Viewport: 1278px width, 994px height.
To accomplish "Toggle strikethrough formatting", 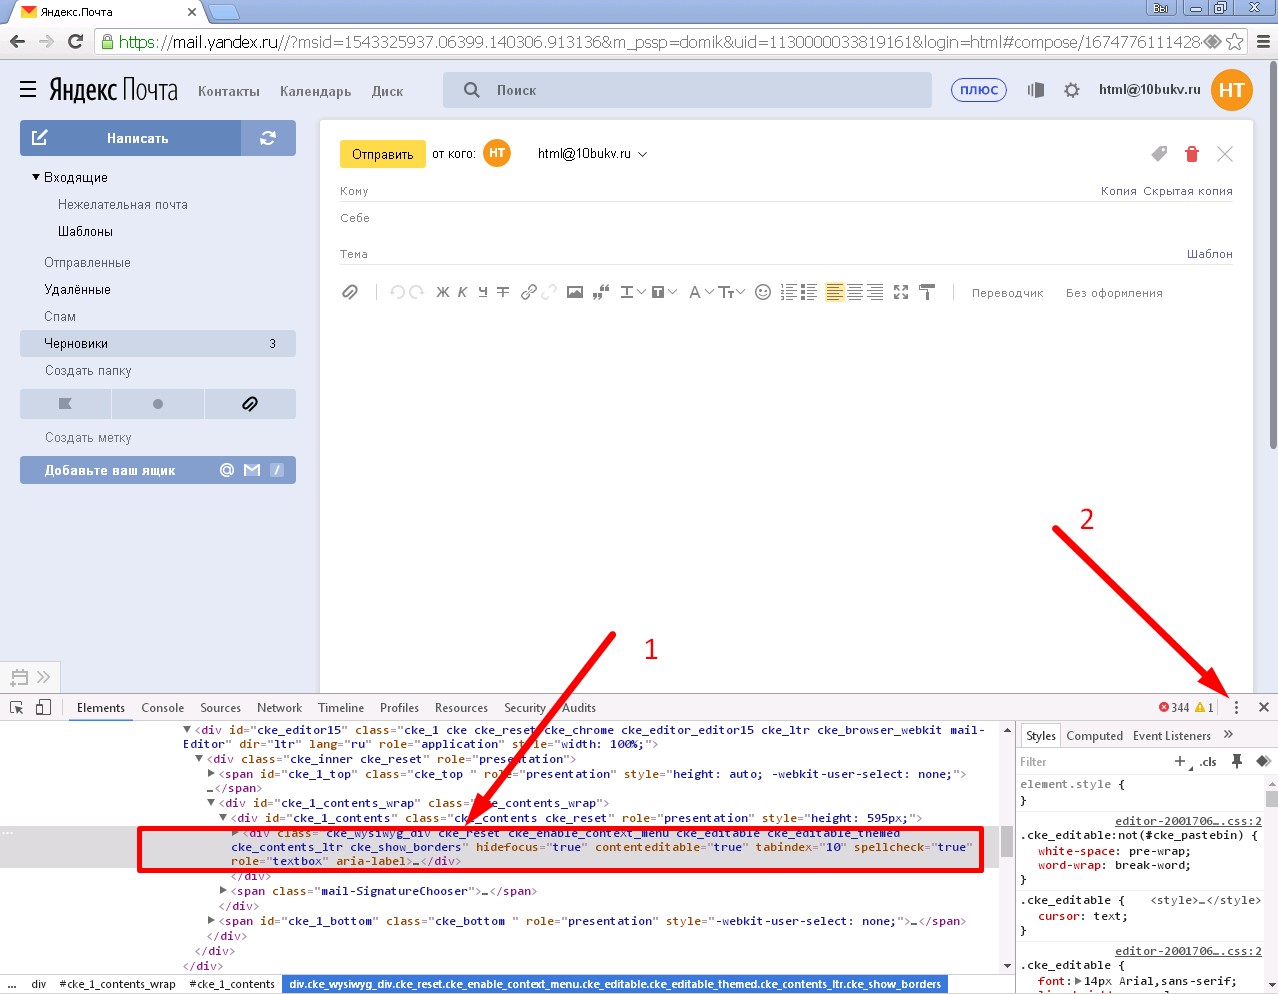I will click(x=503, y=292).
